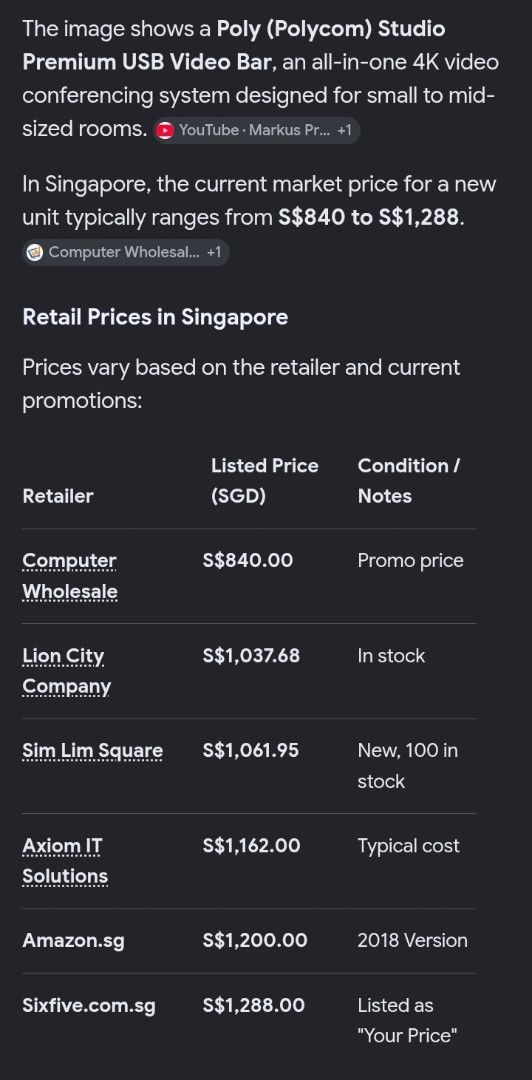Select the Amazon.sg retailer name
The width and height of the screenshot is (532, 1080).
[73, 941]
